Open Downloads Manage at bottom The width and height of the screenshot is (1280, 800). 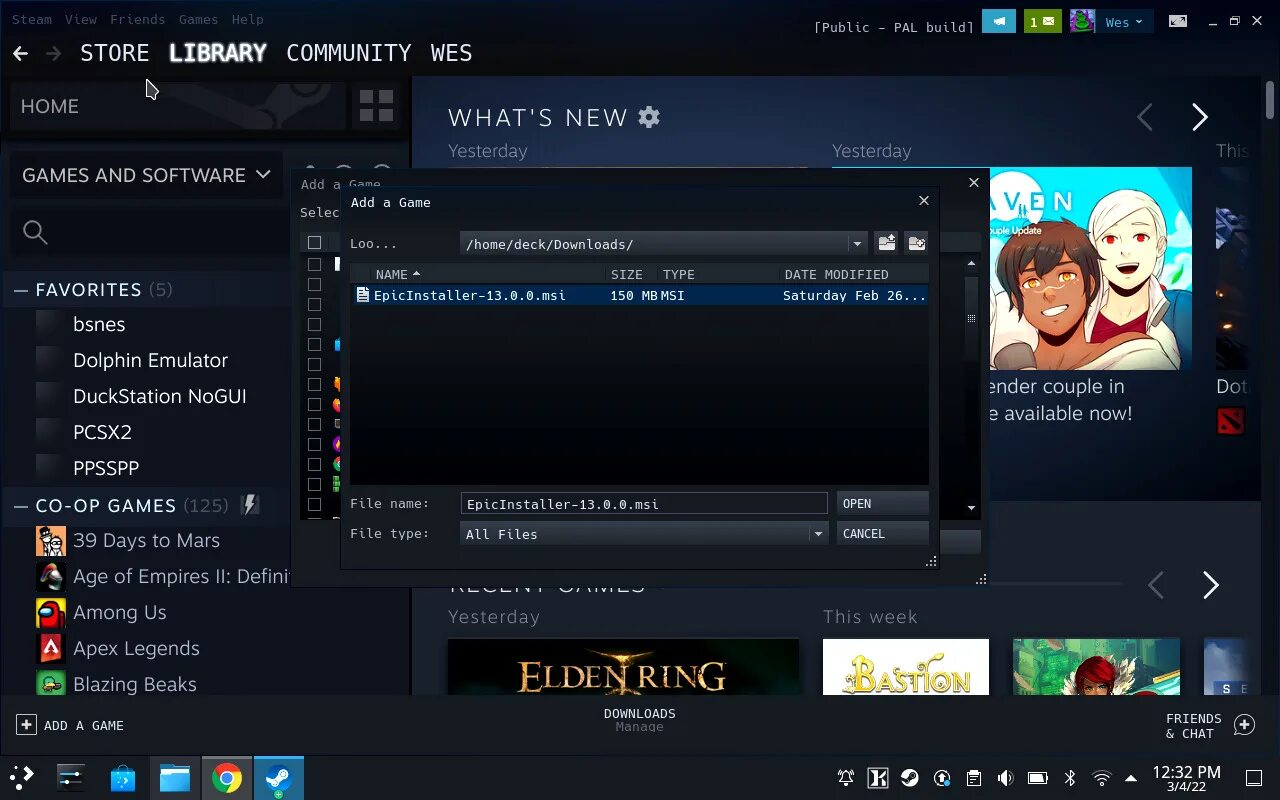640,719
